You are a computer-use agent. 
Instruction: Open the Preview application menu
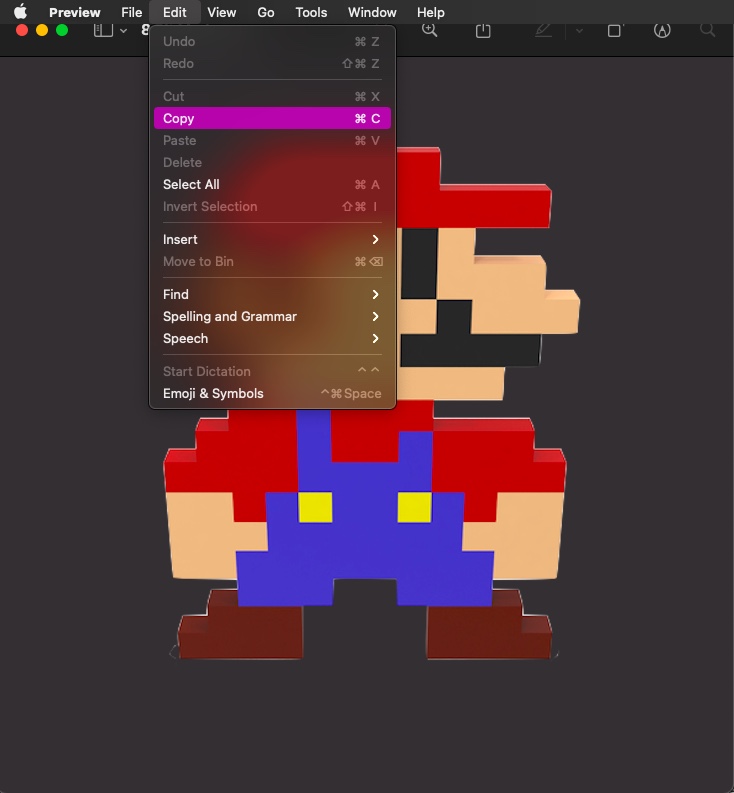pos(74,12)
